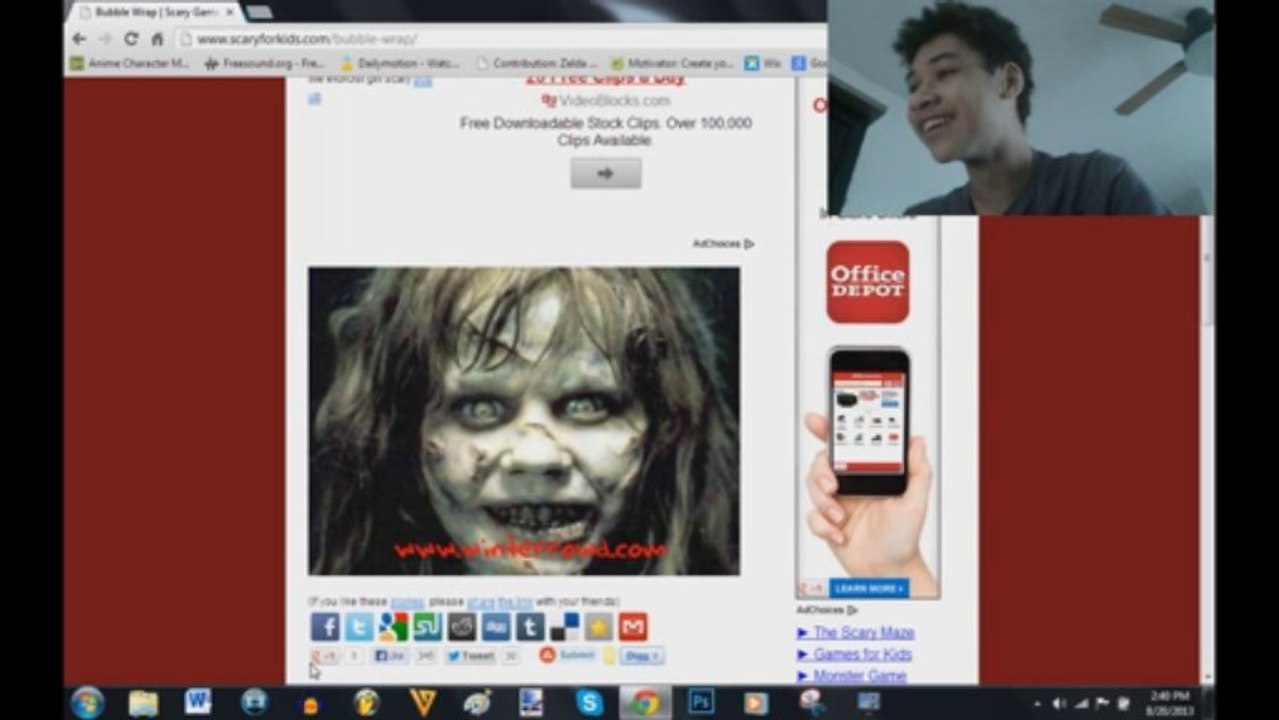Click the scary face image
Image resolution: width=1279 pixels, height=720 pixels.
point(524,421)
